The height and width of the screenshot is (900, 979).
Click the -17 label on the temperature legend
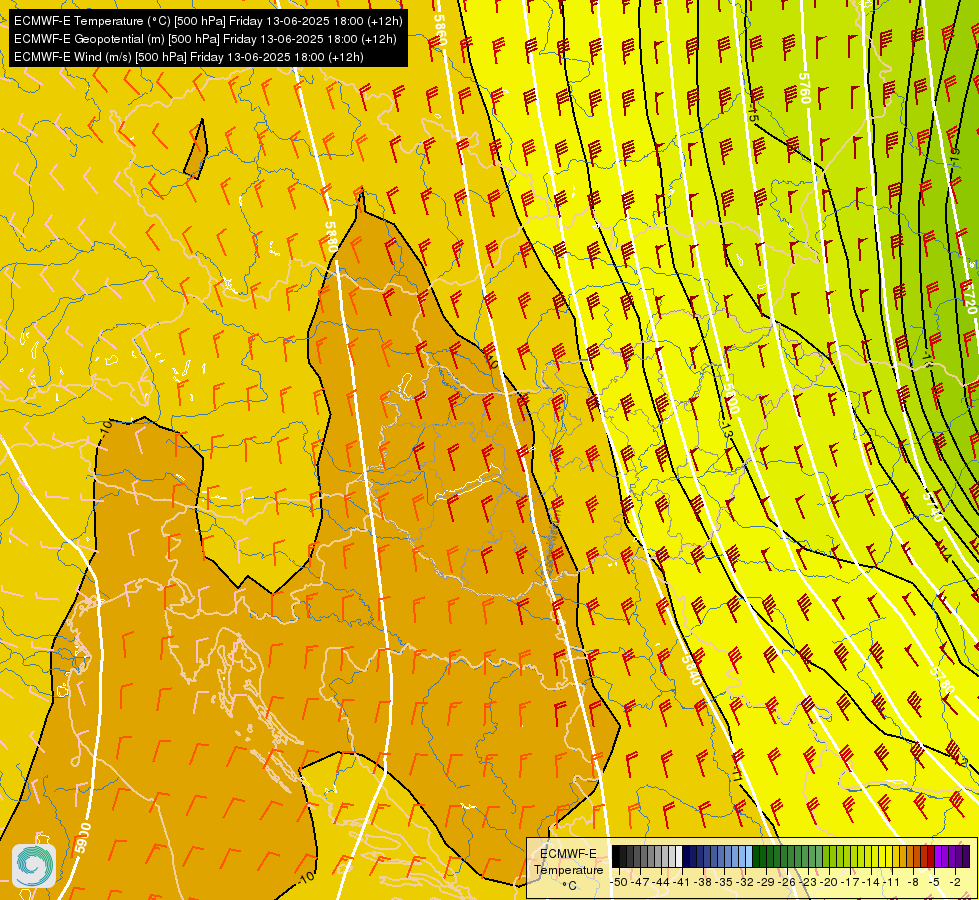852,882
